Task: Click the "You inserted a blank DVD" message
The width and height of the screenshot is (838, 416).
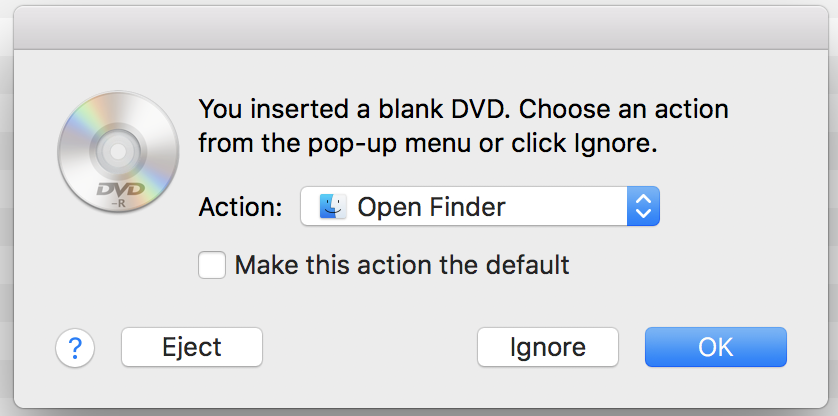Action: coord(352,109)
